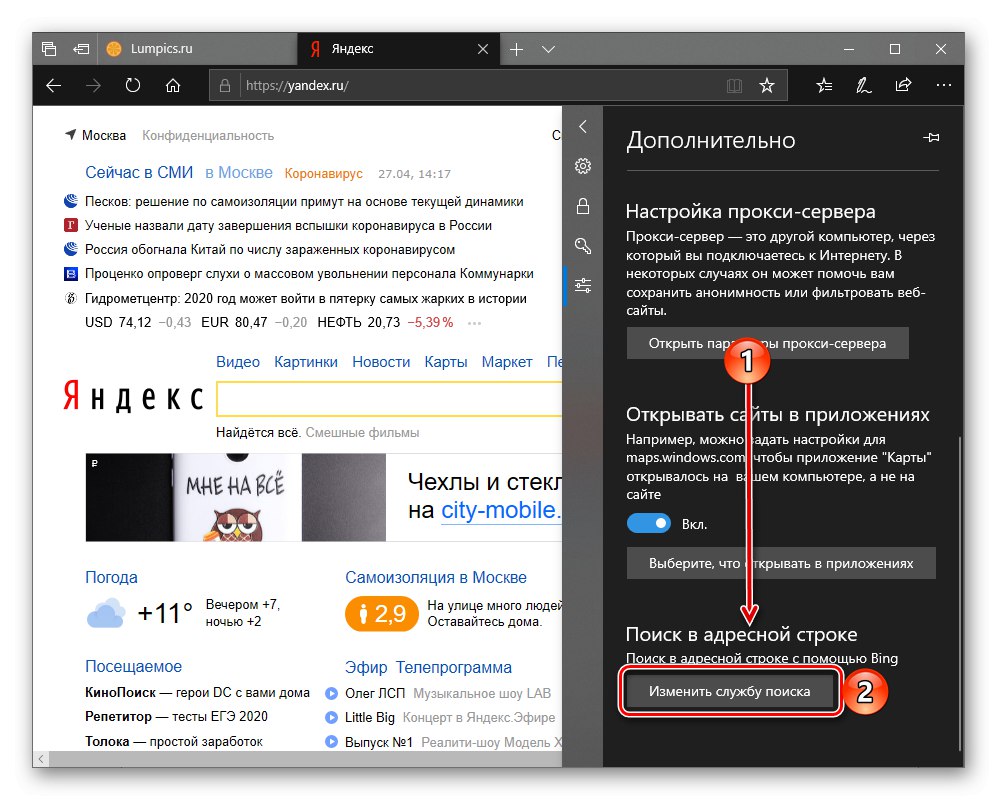Open General settings gear section

coord(583,167)
